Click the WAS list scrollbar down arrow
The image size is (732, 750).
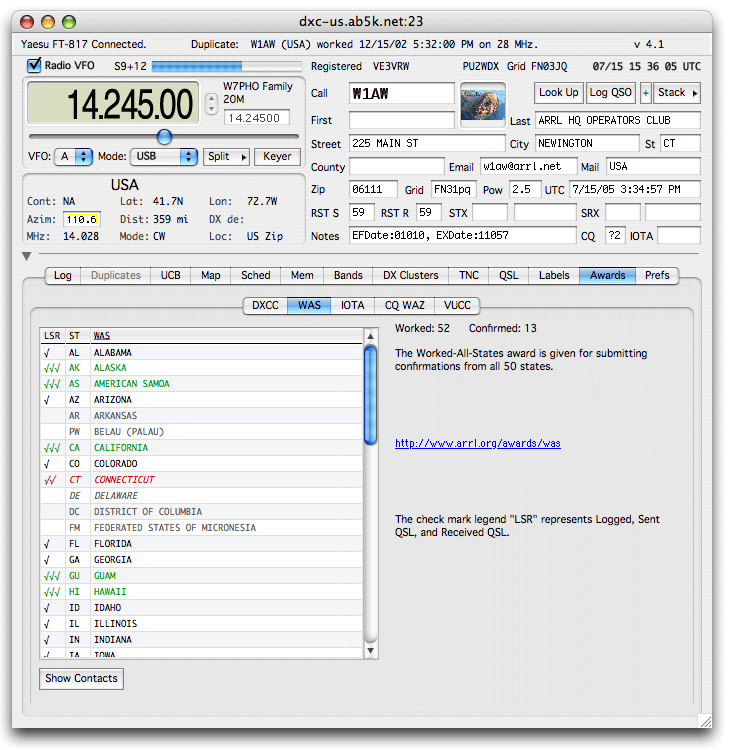click(x=370, y=651)
